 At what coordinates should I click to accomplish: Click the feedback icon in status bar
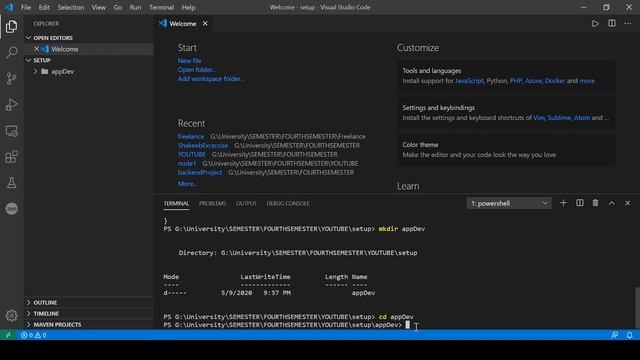pos(614,335)
